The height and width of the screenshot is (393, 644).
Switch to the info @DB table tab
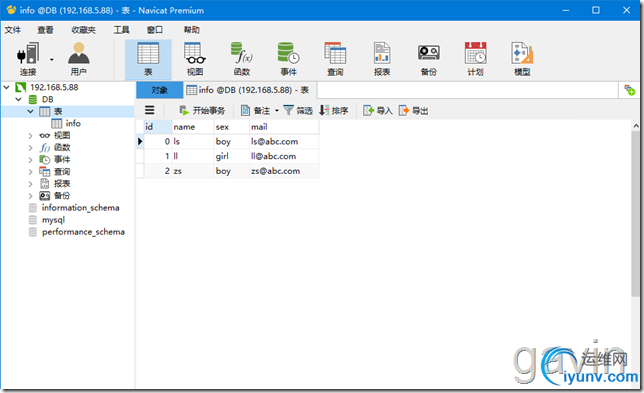tap(249, 90)
